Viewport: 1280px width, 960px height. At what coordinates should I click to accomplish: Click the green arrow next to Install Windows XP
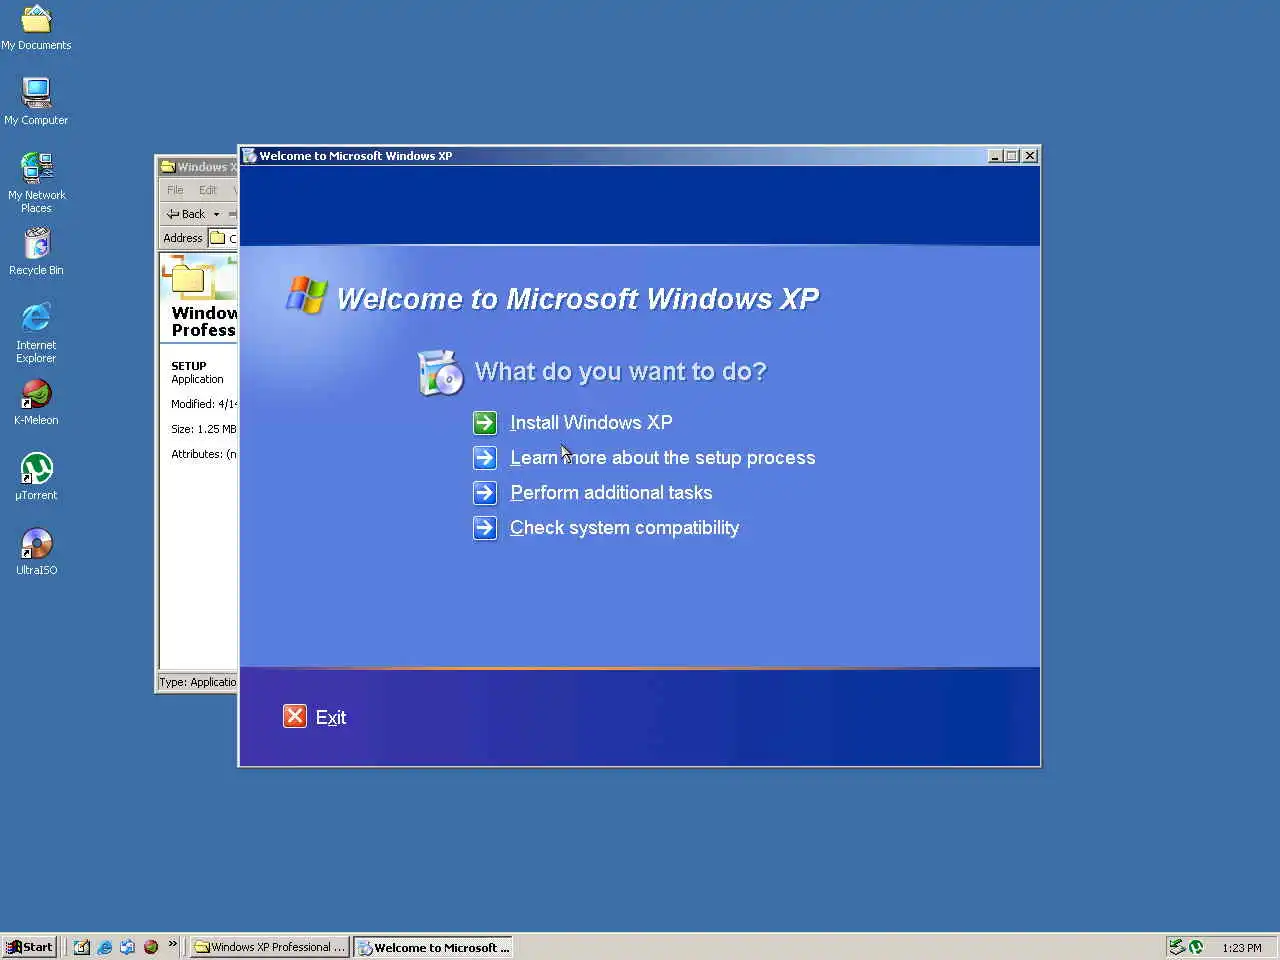(485, 423)
